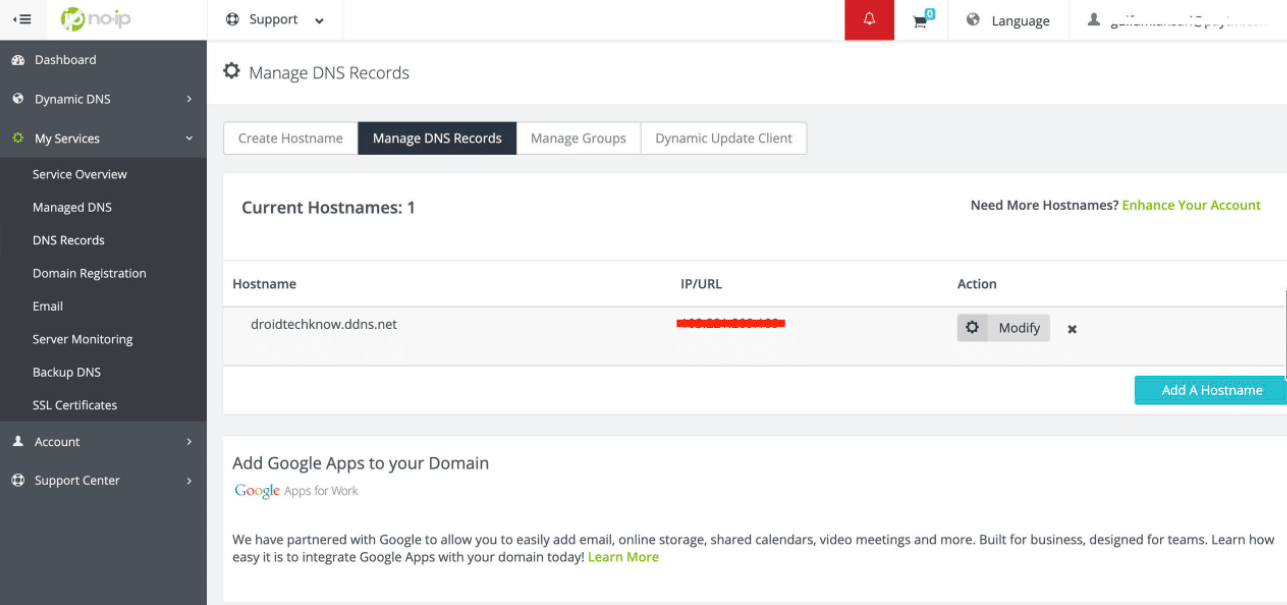This screenshot has width=1287, height=605.
Task: Open the shopping cart
Action: tap(921, 19)
